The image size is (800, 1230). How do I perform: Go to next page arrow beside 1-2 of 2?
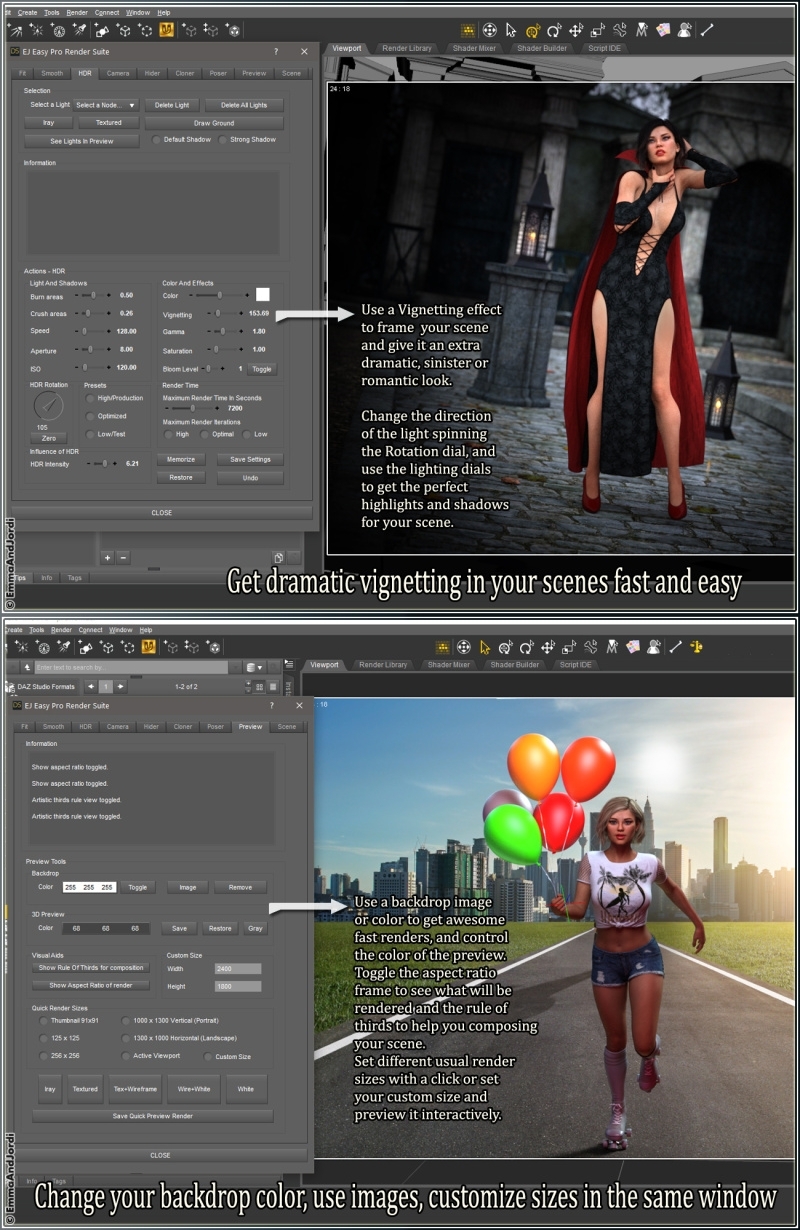(121, 686)
